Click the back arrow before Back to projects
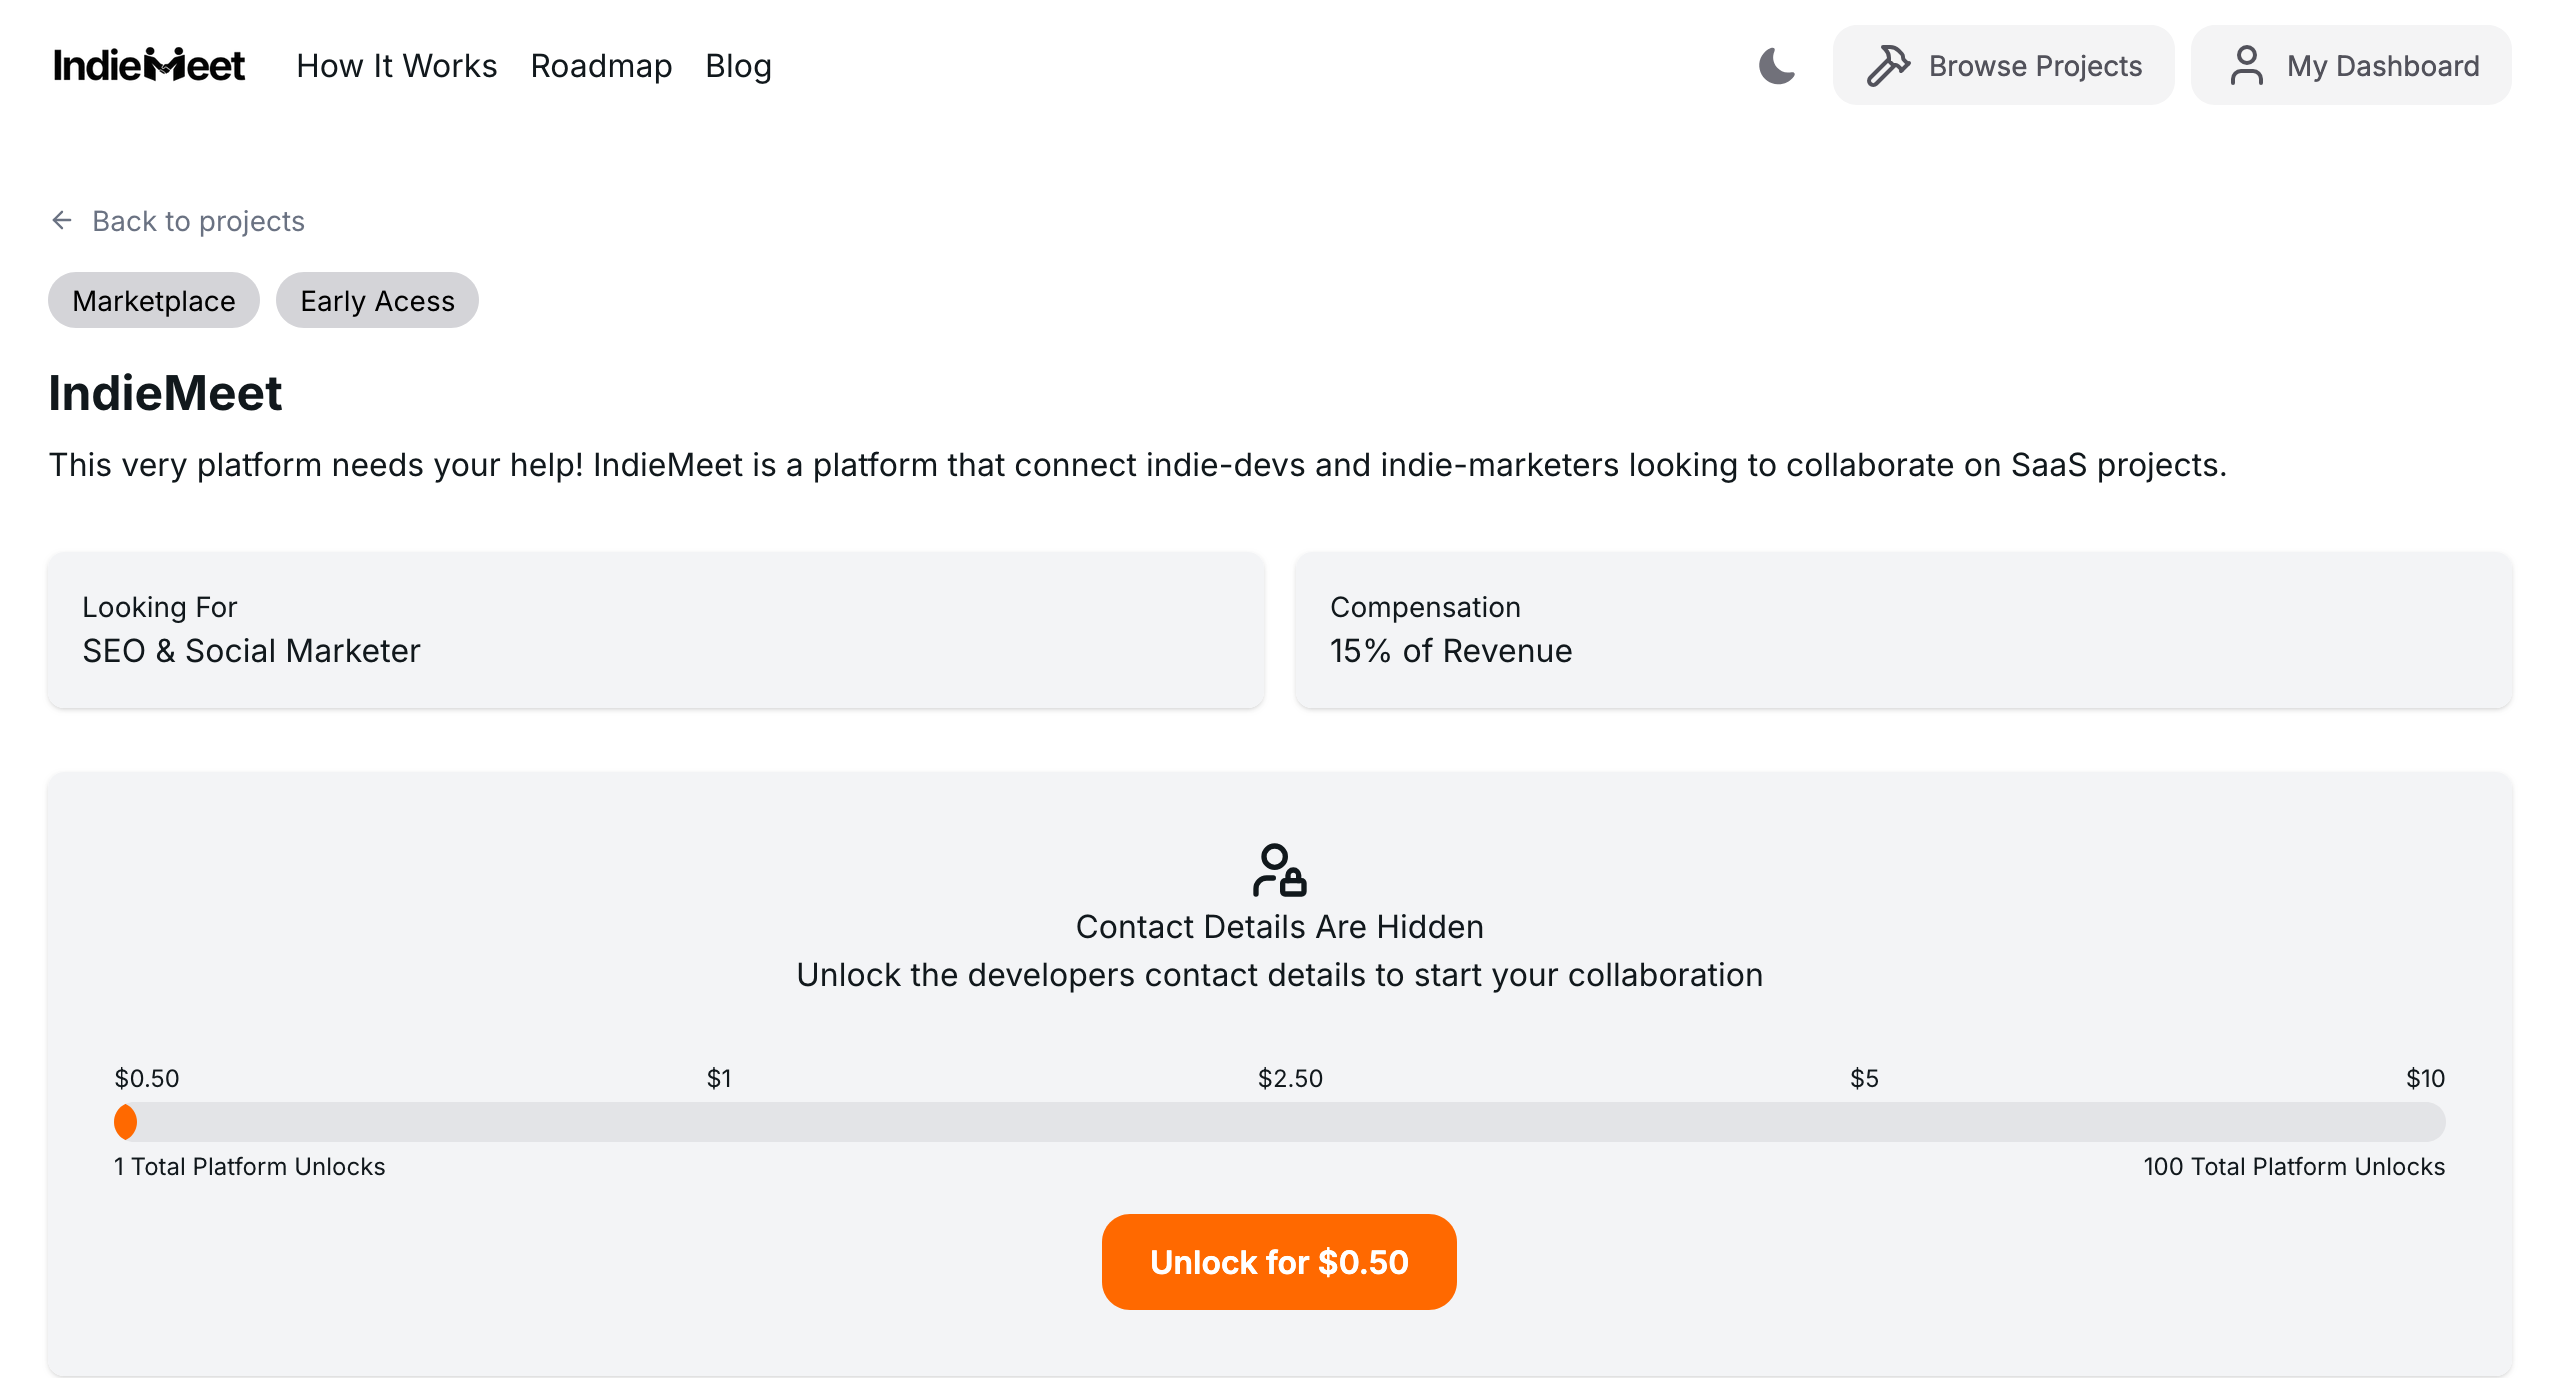 coord(62,220)
